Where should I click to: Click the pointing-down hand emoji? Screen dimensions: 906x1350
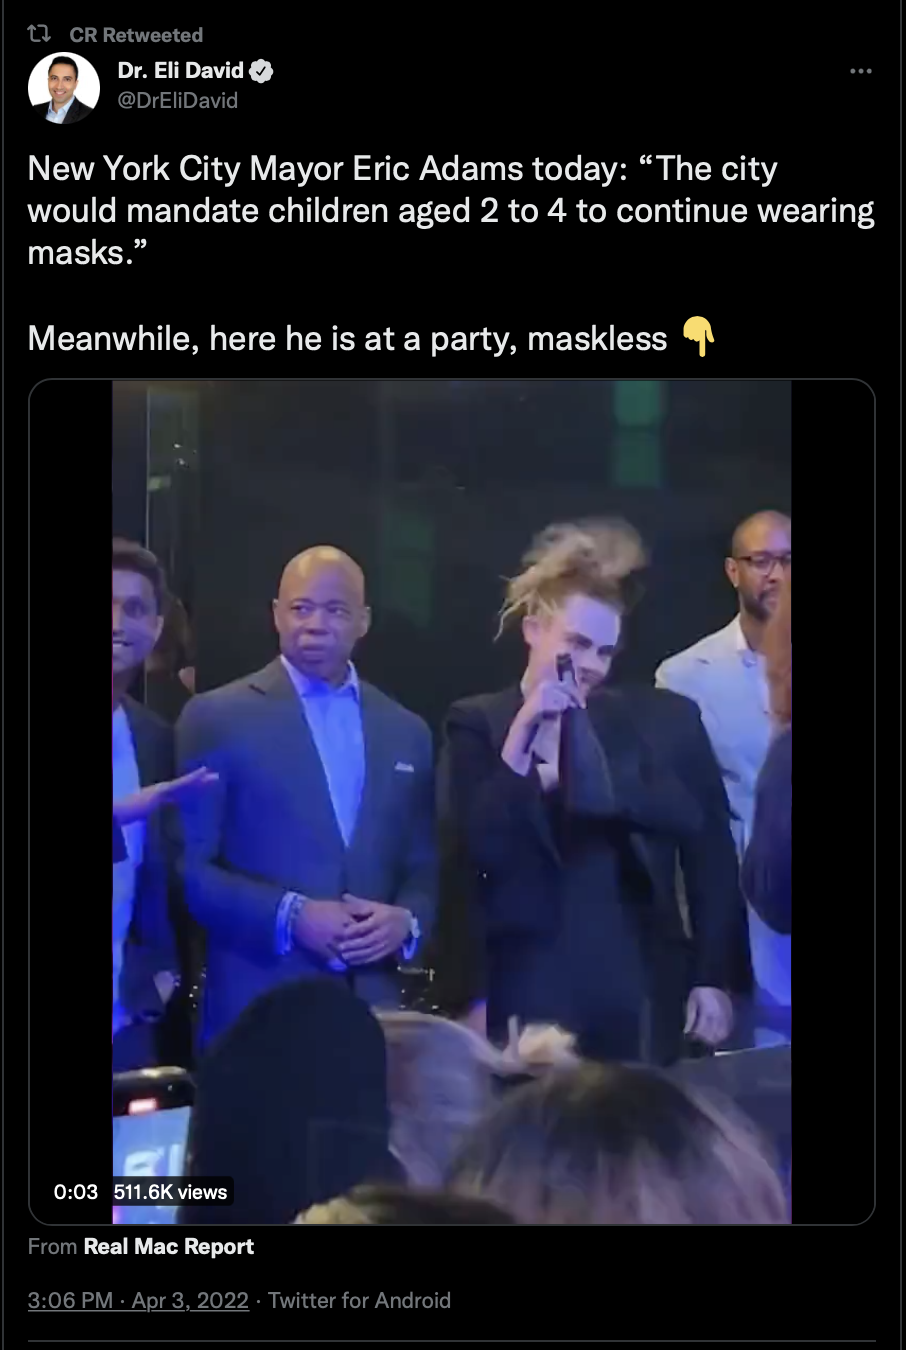698,337
